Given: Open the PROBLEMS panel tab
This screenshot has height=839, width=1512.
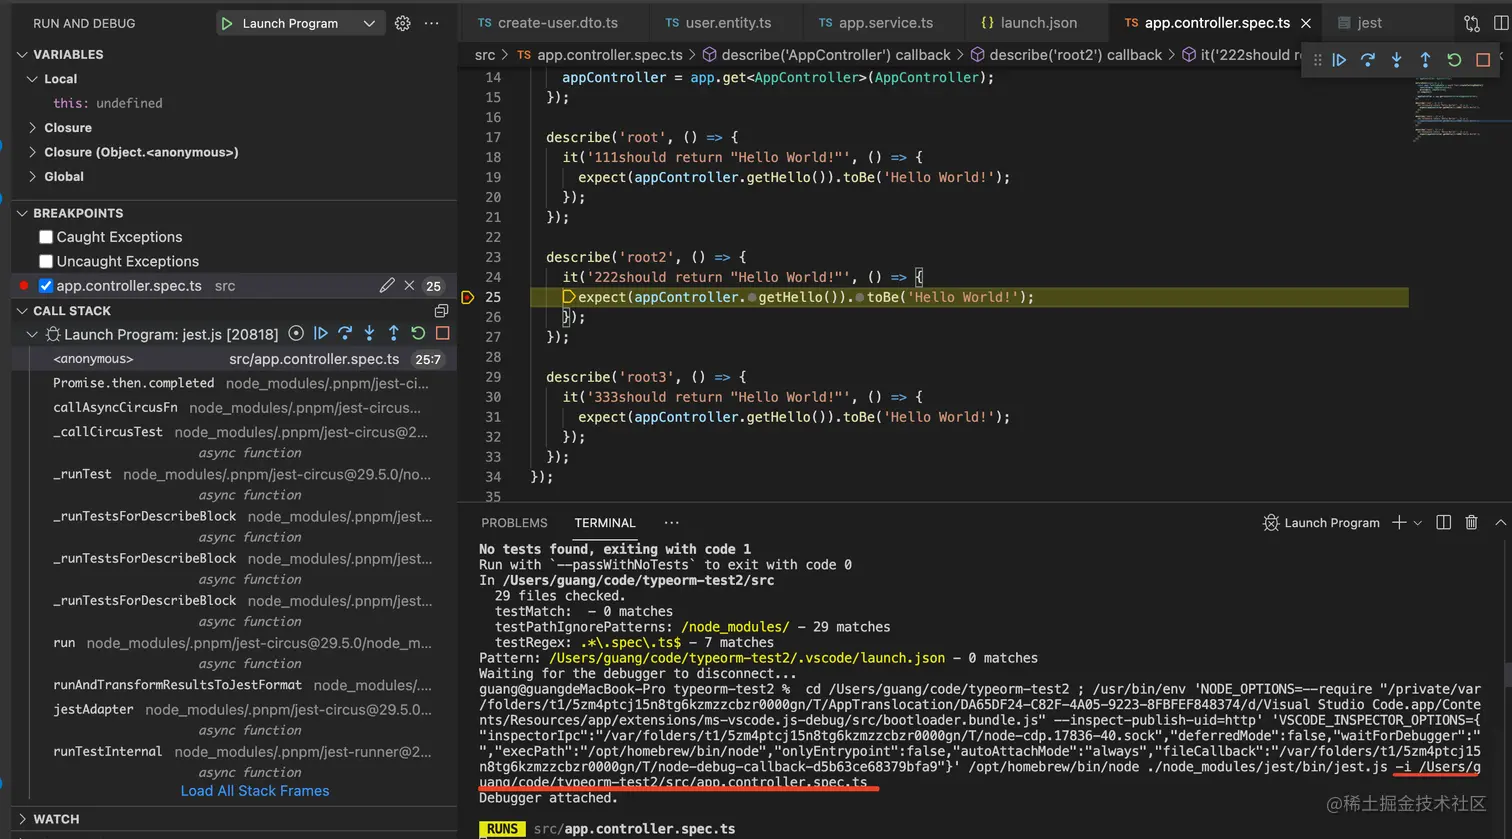Looking at the screenshot, I should [514, 523].
